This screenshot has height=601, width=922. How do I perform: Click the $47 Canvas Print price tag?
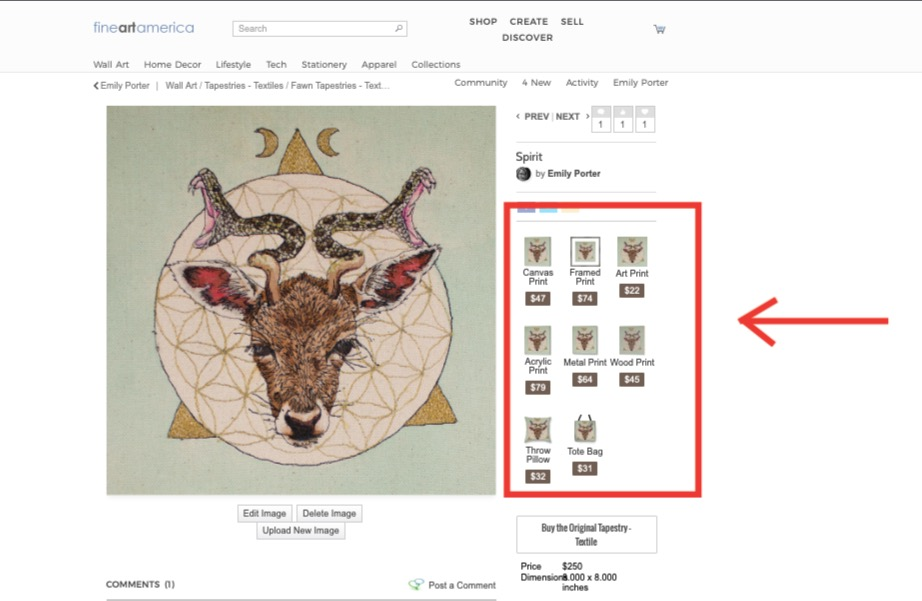pyautogui.click(x=537, y=298)
